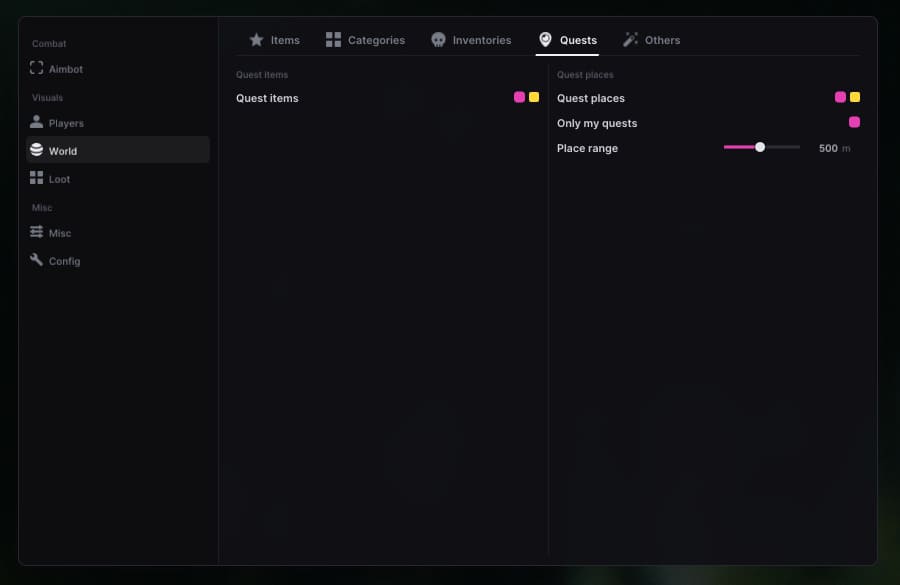Open the Quest items yellow color swatch

click(x=534, y=97)
